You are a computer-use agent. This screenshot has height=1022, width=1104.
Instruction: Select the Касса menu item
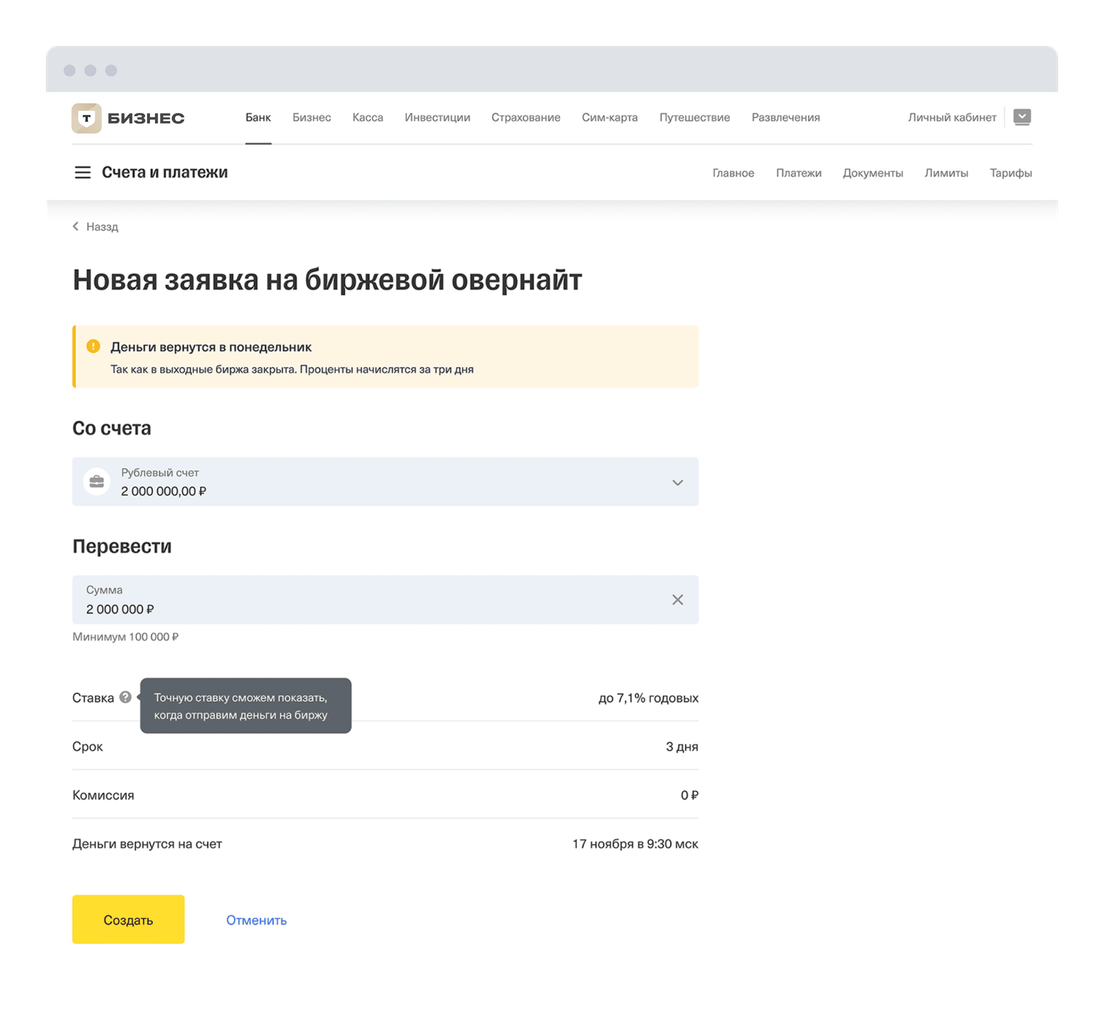[x=367, y=118]
